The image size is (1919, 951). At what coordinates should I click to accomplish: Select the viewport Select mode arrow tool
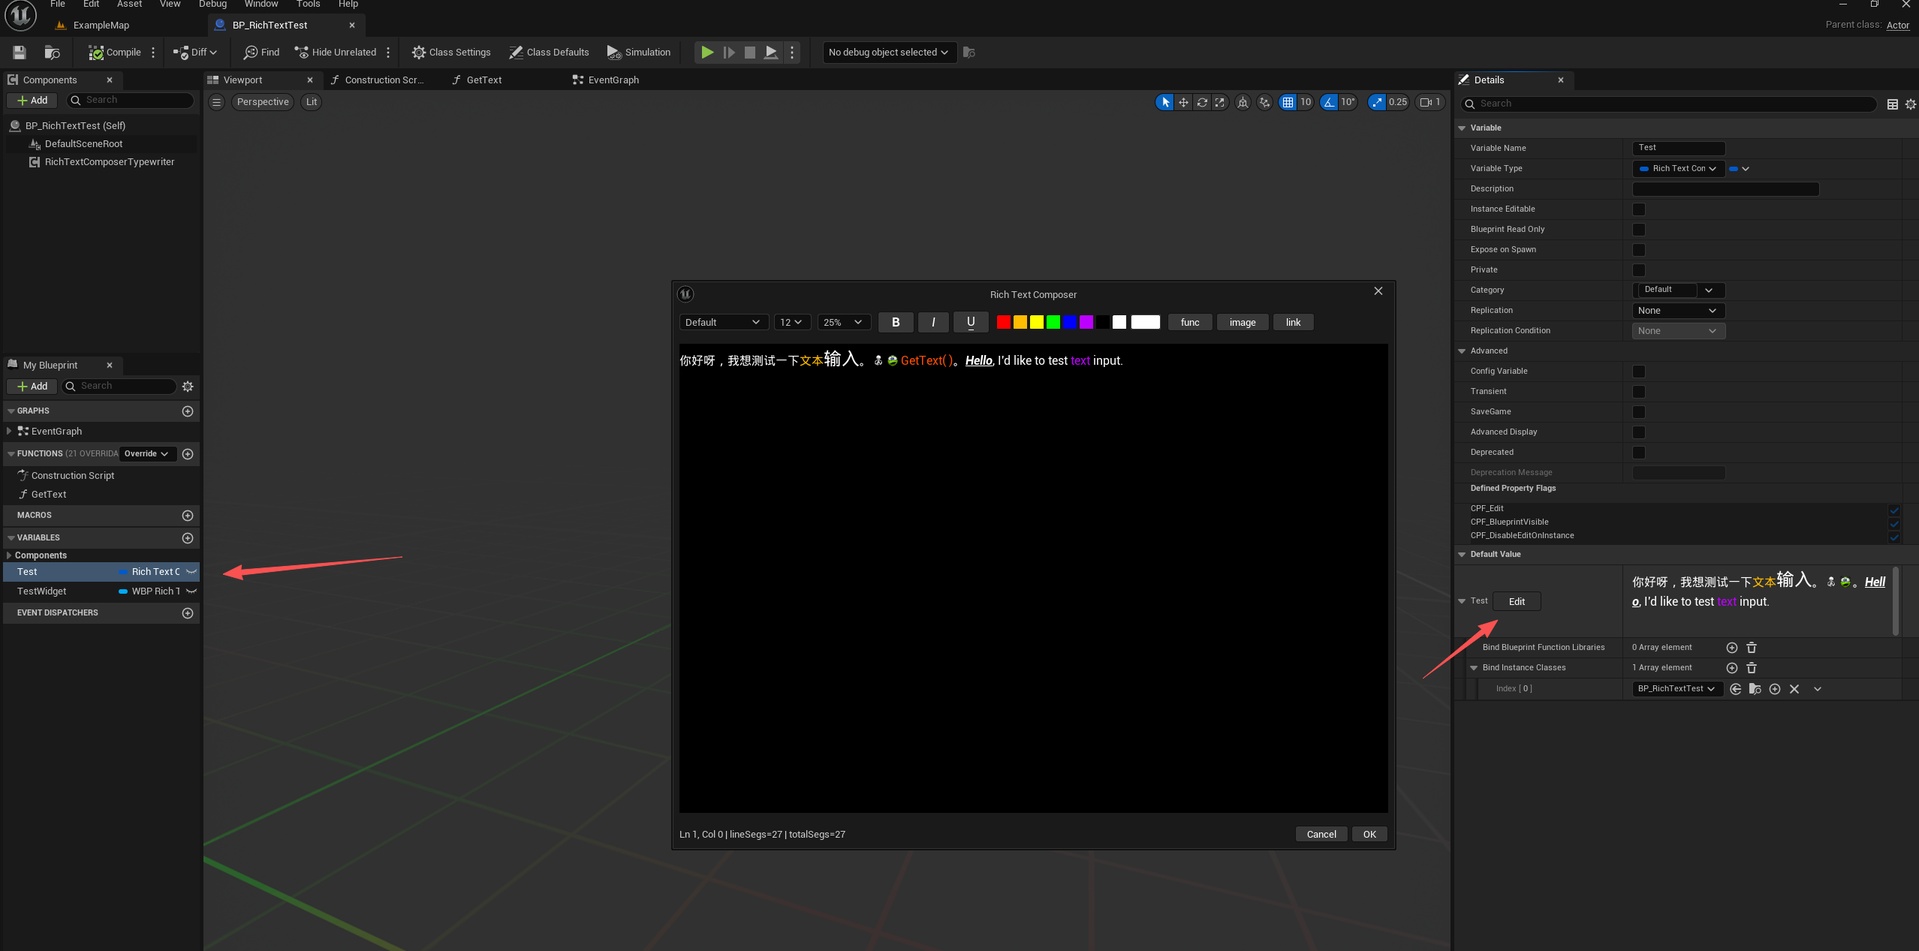pos(1165,102)
